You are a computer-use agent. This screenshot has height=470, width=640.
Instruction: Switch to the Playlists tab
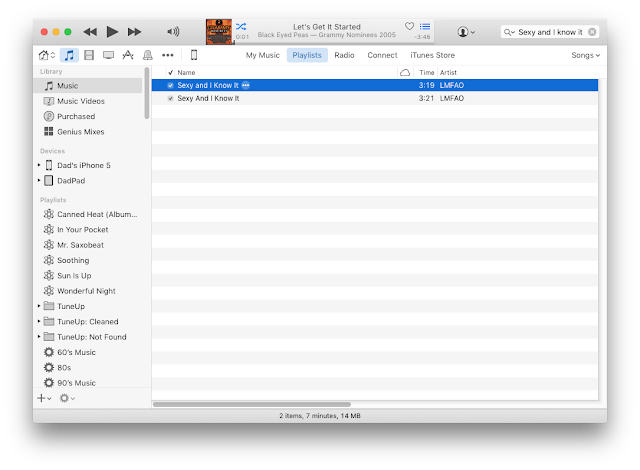click(307, 55)
